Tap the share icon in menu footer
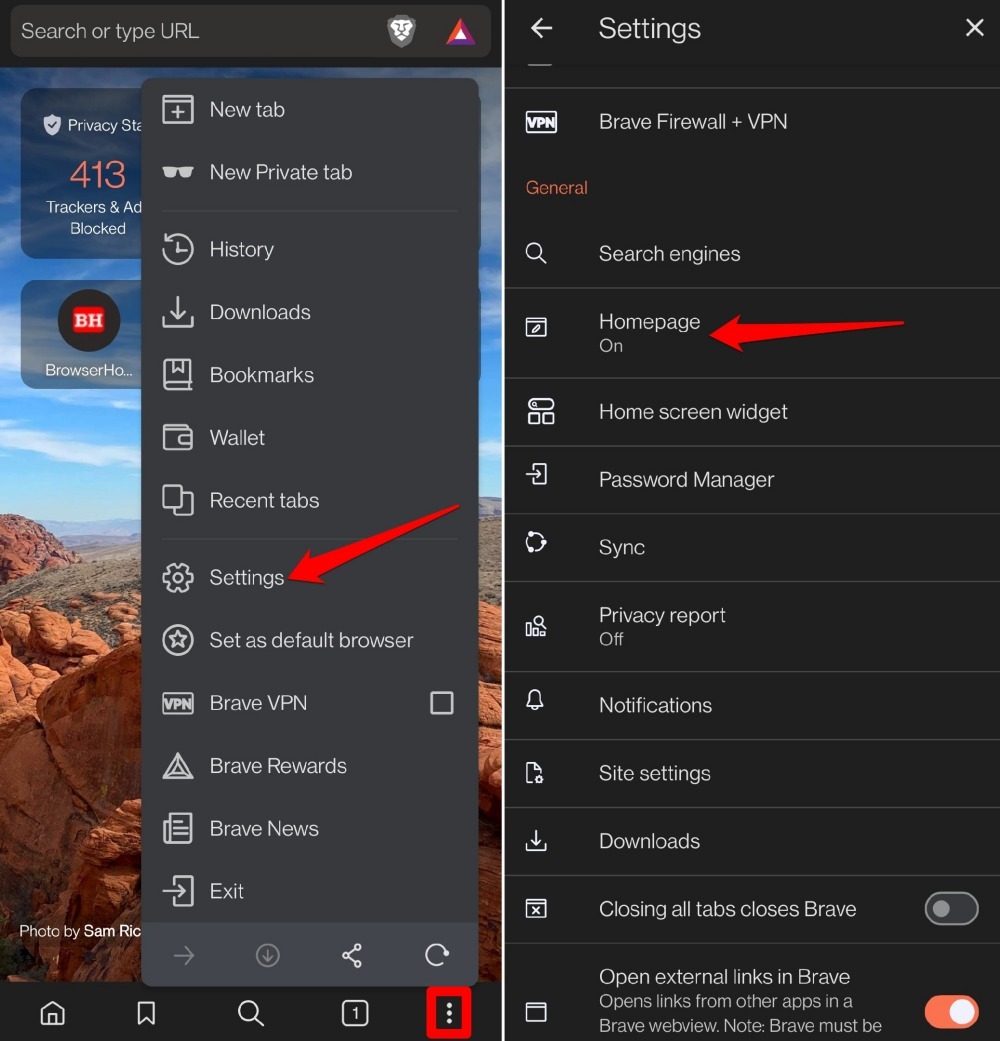The height and width of the screenshot is (1041, 1000). tap(352, 955)
